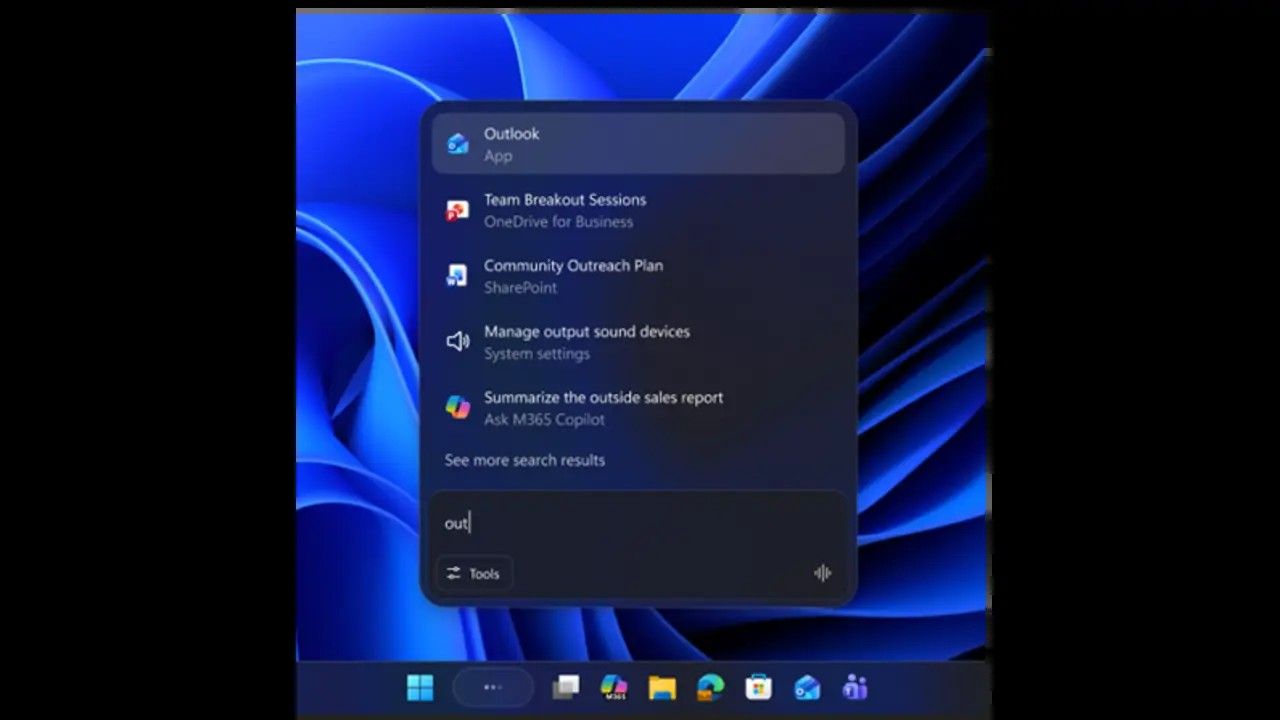Open Team Breakout Sessions PowerPoint file
Screen dimensions: 1280x720
point(638,210)
